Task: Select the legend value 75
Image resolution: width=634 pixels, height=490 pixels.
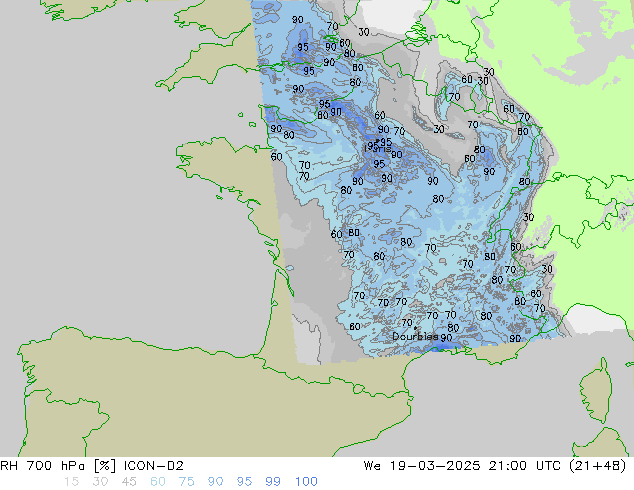Action: pyautogui.click(x=186, y=482)
